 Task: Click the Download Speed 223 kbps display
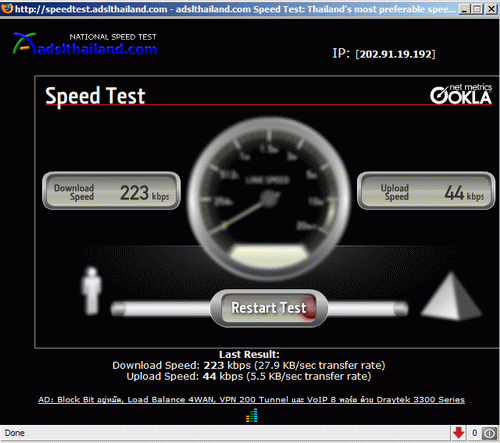point(111,191)
